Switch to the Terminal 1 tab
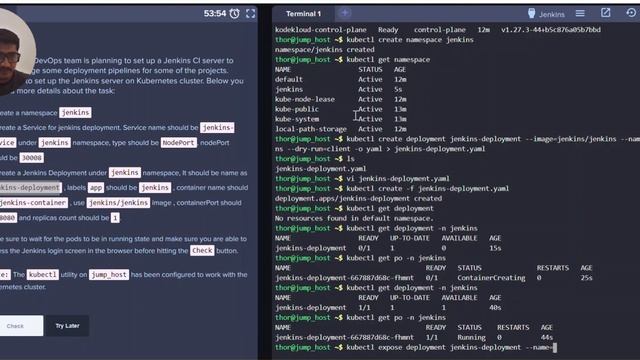The width and height of the screenshot is (640, 360). pyautogui.click(x=303, y=14)
